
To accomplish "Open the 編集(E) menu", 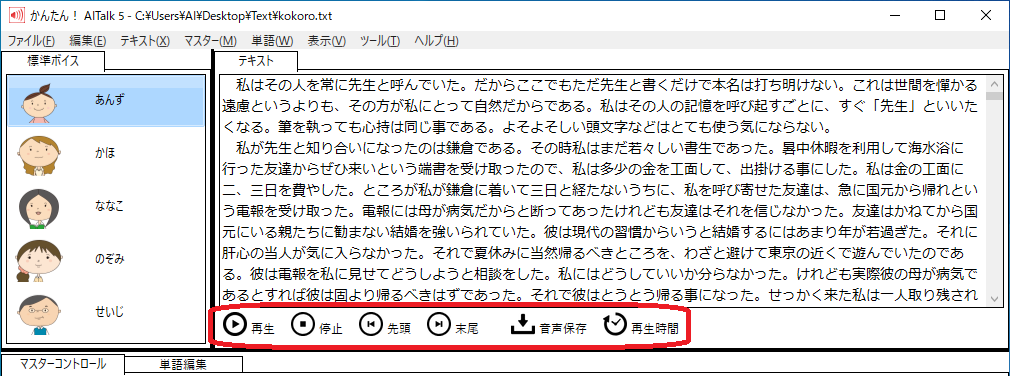I will click(88, 41).
